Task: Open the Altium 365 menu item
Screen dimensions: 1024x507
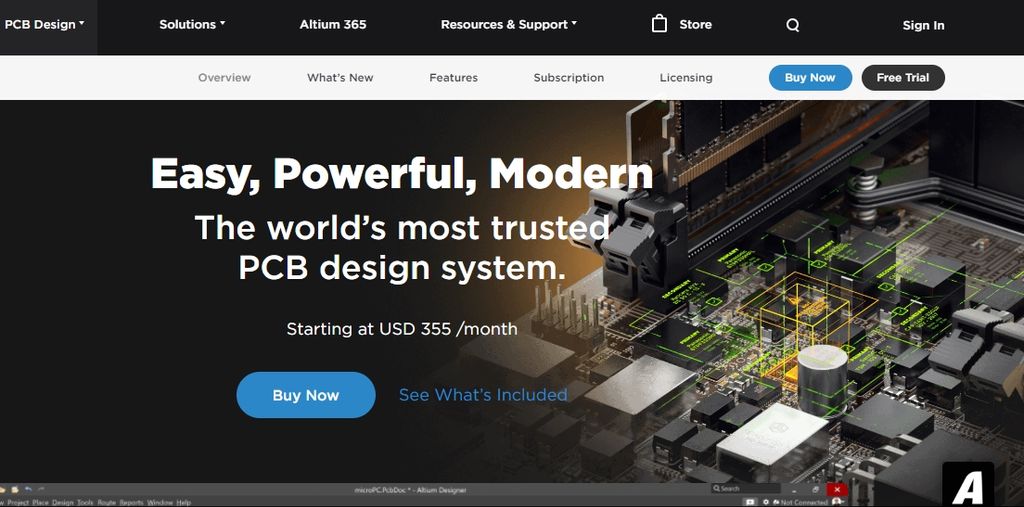Action: [333, 24]
